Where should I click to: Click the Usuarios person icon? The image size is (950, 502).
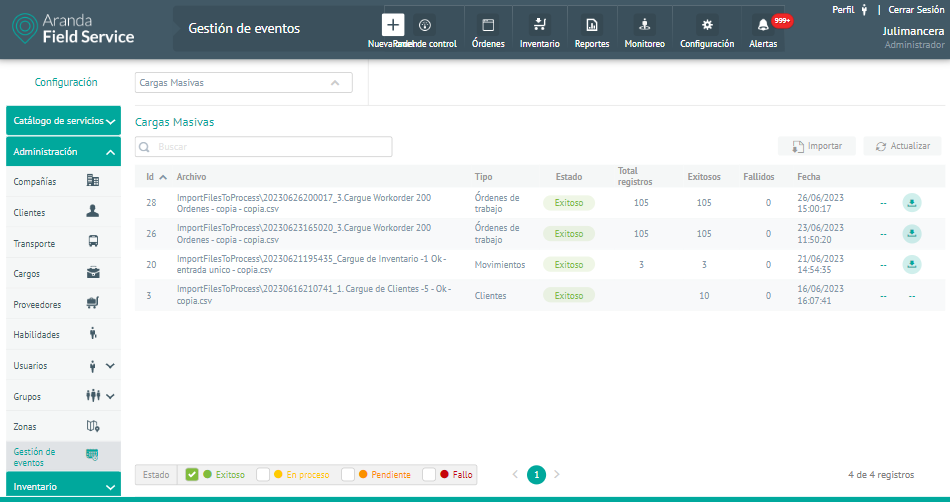pos(93,366)
